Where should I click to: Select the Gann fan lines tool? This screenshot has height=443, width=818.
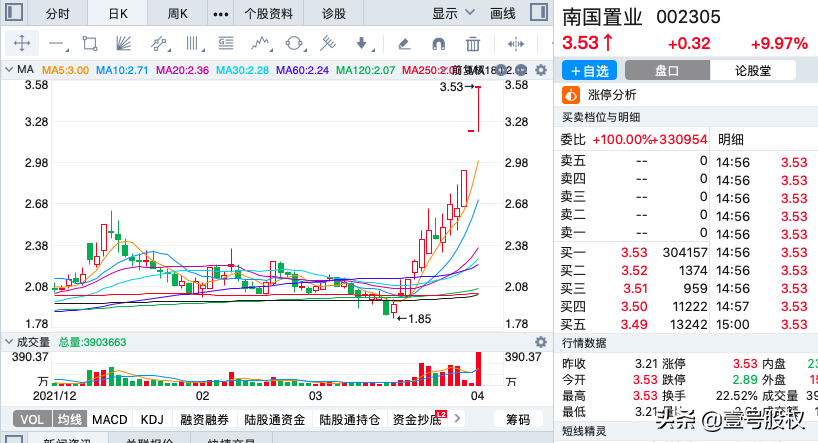pyautogui.click(x=123, y=43)
